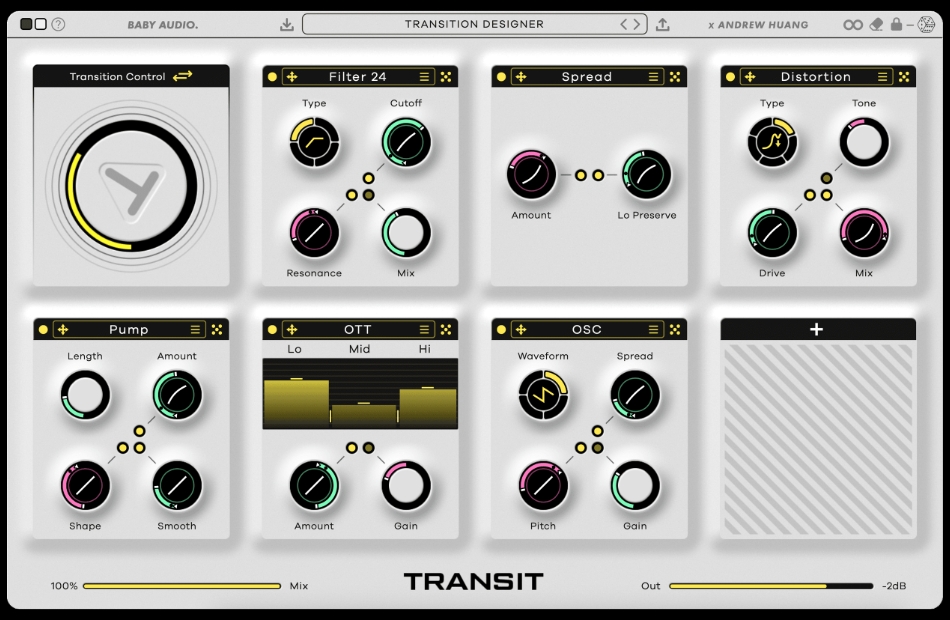This screenshot has width=950, height=620.
Task: Open the OTT module name selector
Action: click(357, 329)
